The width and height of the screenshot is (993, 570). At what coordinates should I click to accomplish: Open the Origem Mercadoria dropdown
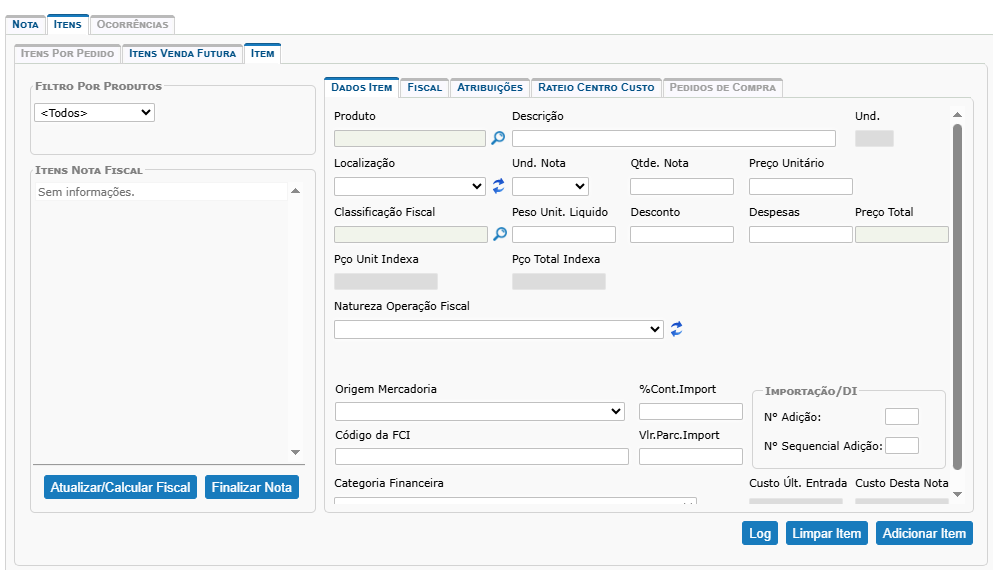click(479, 411)
